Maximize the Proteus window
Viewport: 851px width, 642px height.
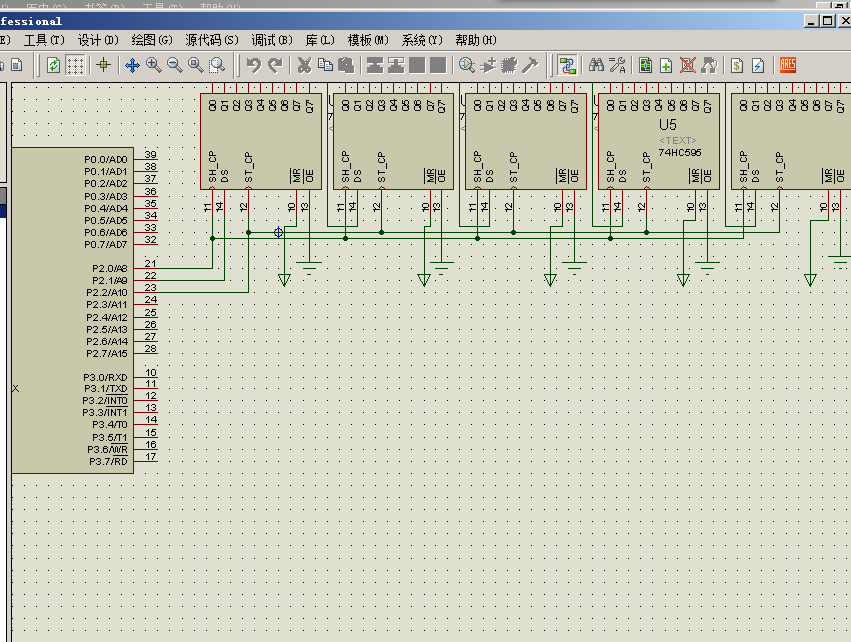828,21
